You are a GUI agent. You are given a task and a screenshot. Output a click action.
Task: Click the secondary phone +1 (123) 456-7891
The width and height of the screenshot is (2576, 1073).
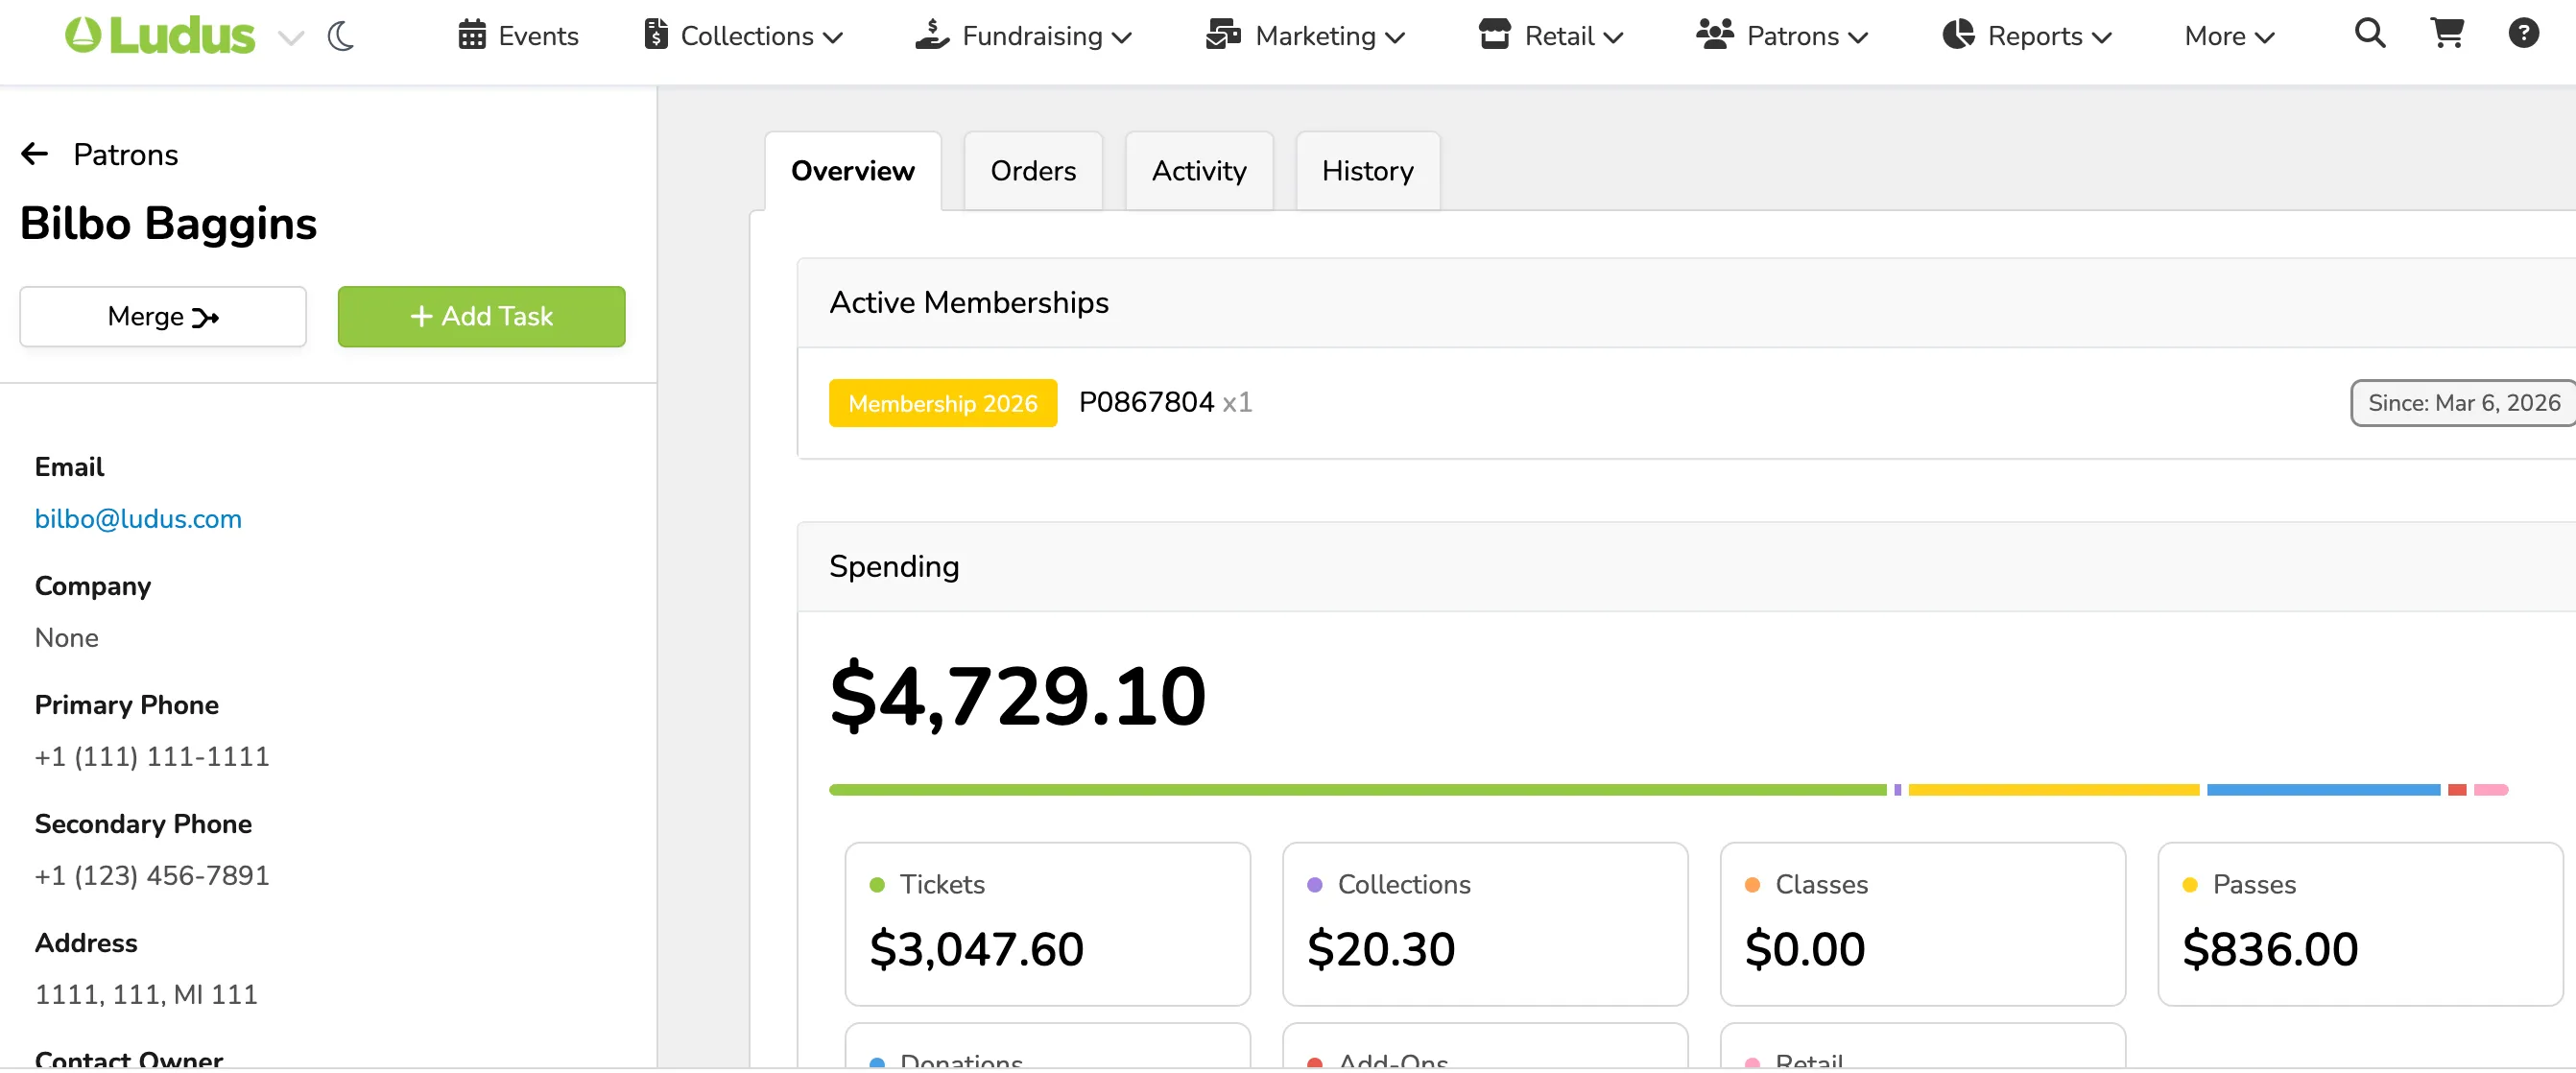[152, 876]
